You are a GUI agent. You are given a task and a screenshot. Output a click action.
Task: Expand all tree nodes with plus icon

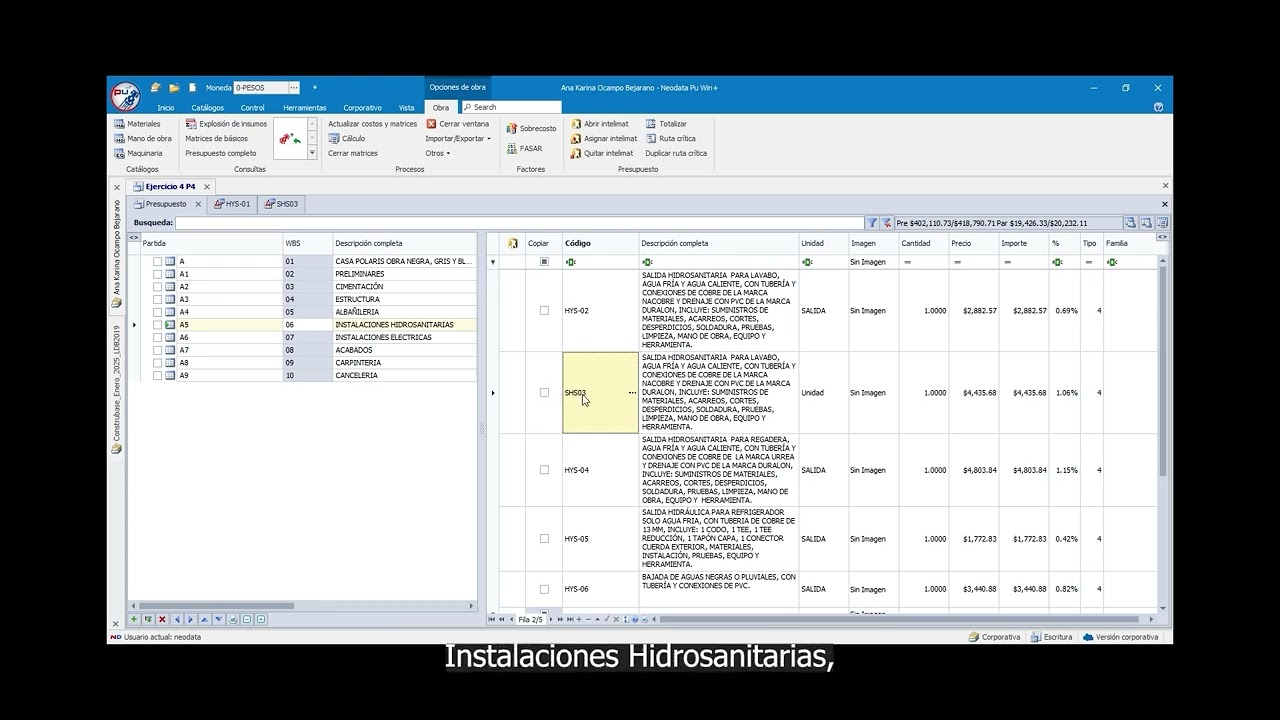(x=261, y=619)
